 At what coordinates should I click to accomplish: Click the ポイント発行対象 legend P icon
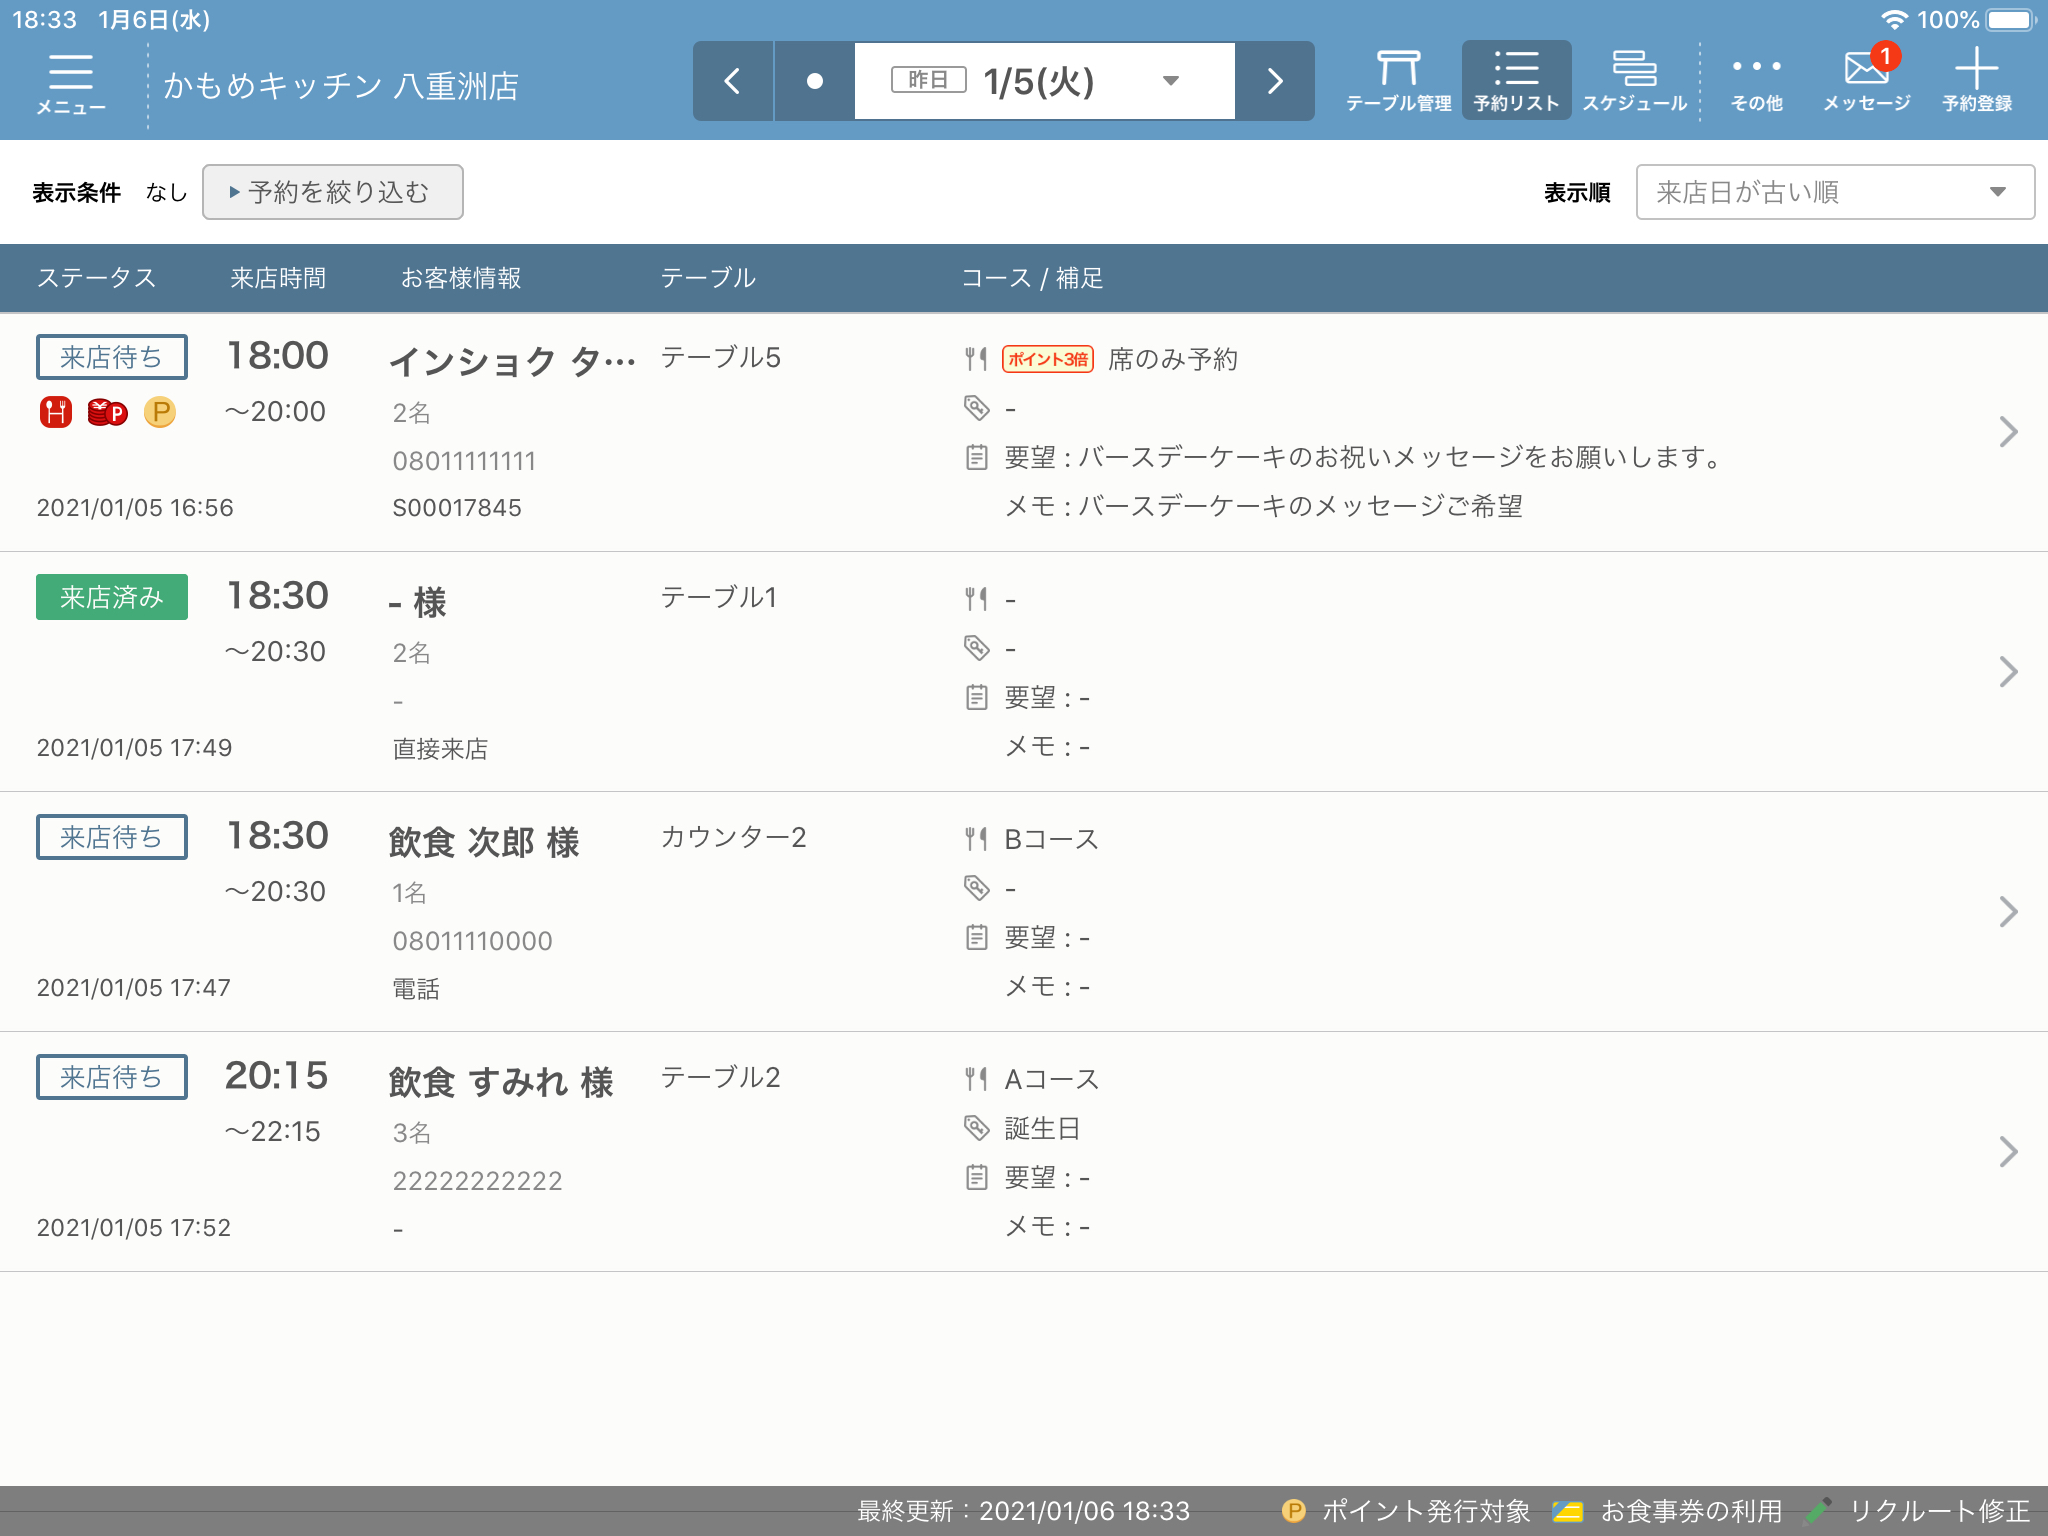pos(1294,1511)
